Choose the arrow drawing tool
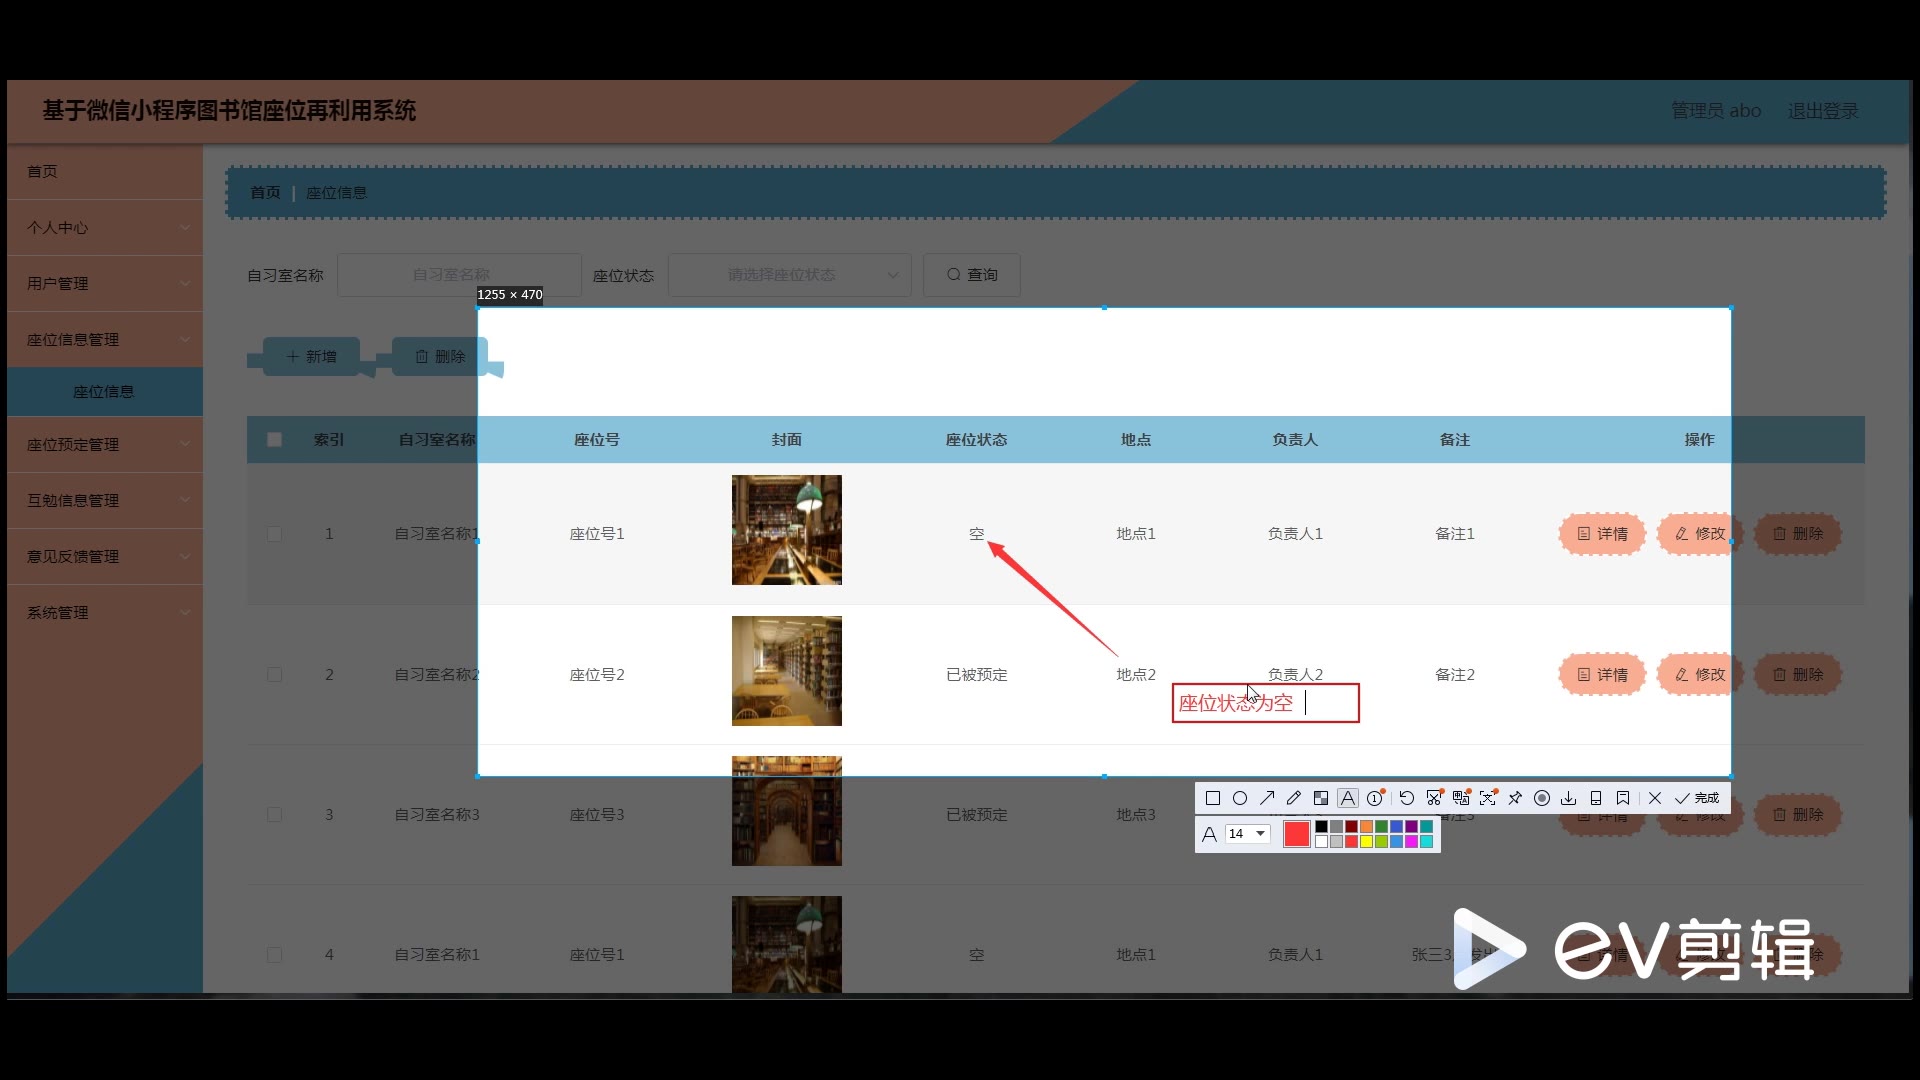The image size is (1920, 1080). pyautogui.click(x=1267, y=798)
